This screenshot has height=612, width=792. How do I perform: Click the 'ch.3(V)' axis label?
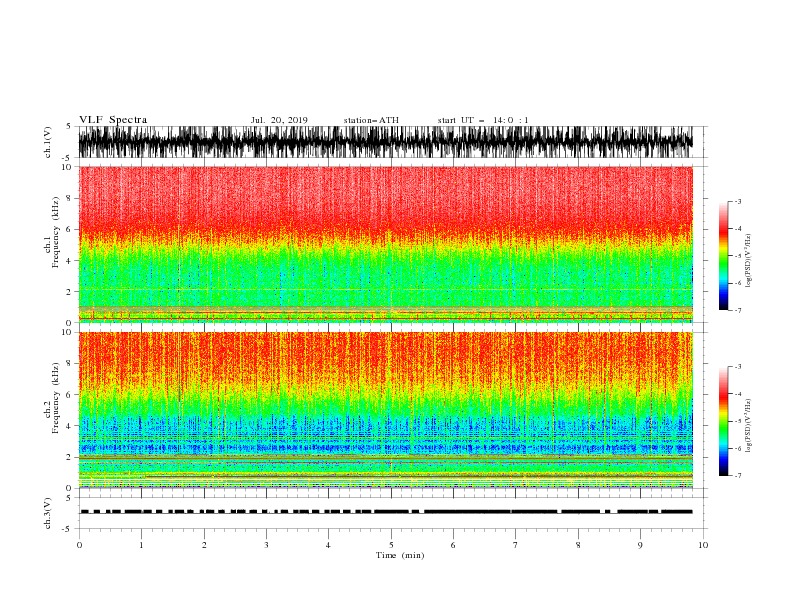point(48,513)
